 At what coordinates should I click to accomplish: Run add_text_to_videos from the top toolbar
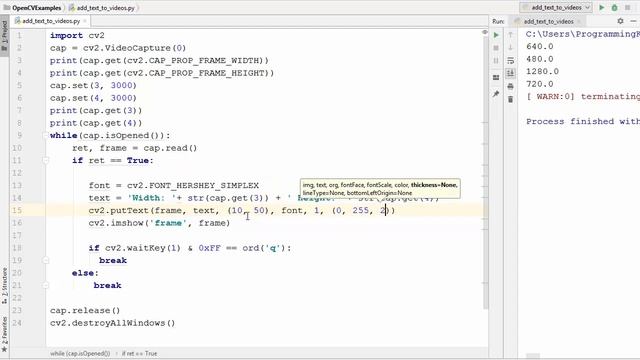point(602,7)
